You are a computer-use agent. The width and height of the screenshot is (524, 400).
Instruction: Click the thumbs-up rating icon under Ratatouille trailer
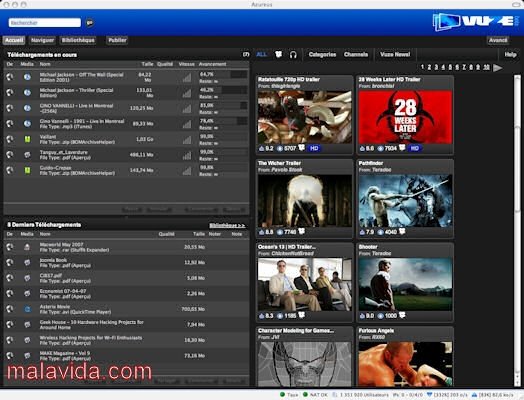[262, 148]
